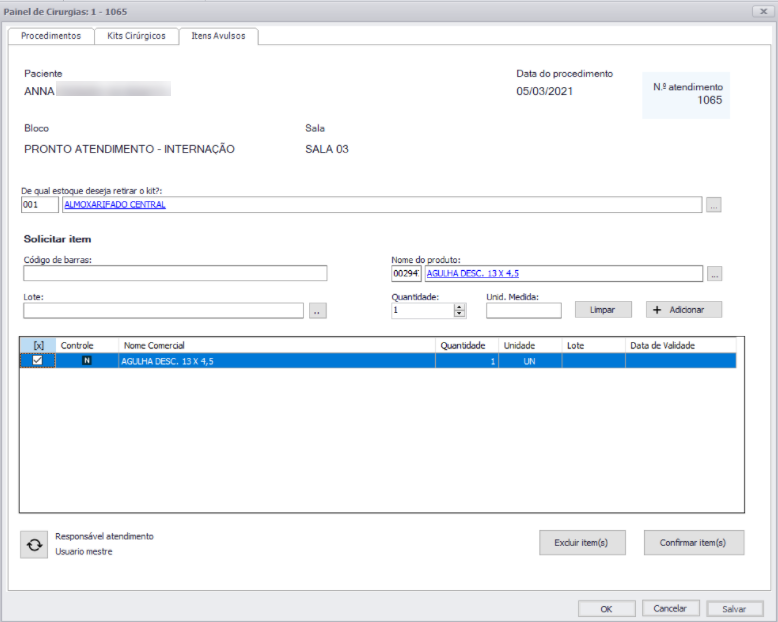This screenshot has height=622, width=778.
Task: Click the Limpar button
Action: (603, 310)
